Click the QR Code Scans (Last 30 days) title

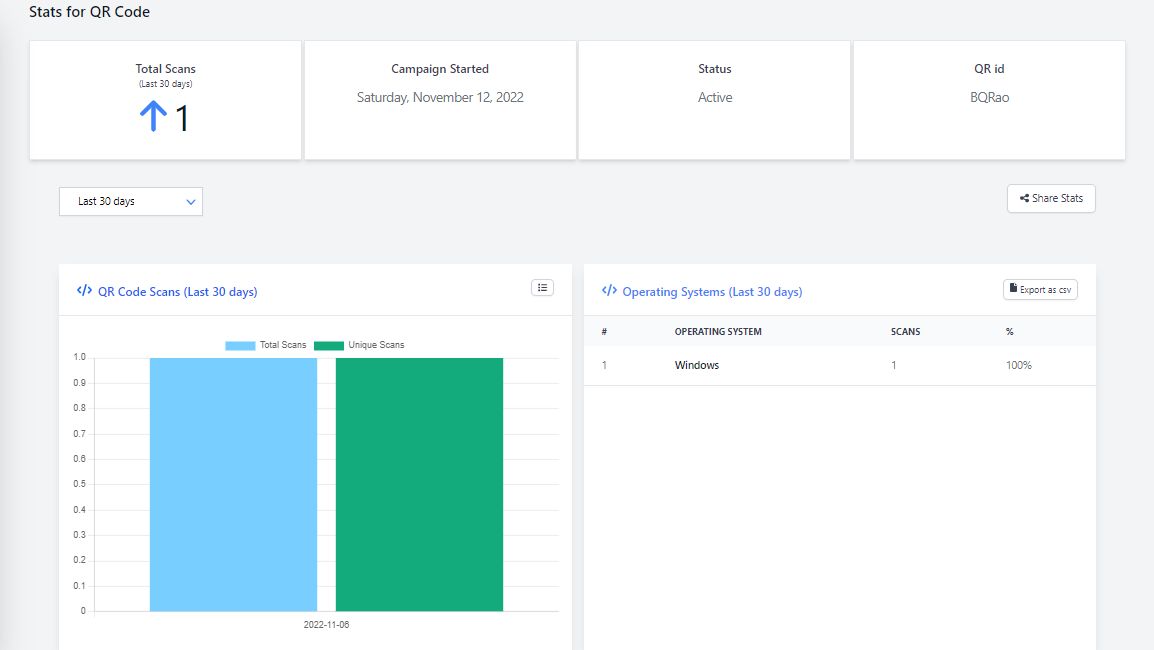177,292
